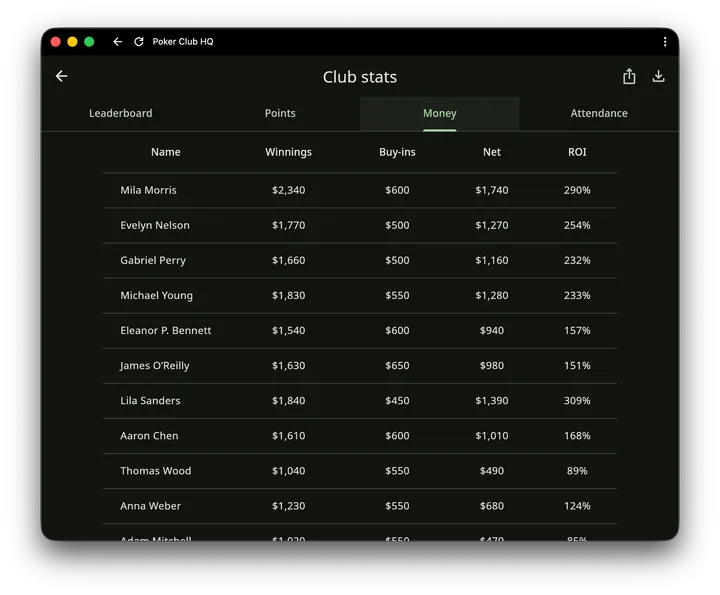View the Attendance tab
Viewport: 720px width, 595px height.
pos(599,113)
